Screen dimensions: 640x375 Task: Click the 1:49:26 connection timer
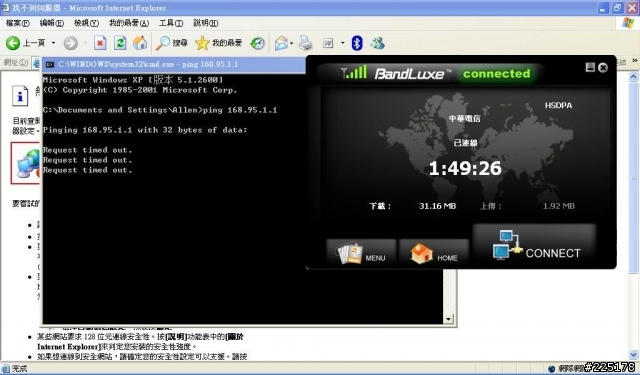[465, 168]
